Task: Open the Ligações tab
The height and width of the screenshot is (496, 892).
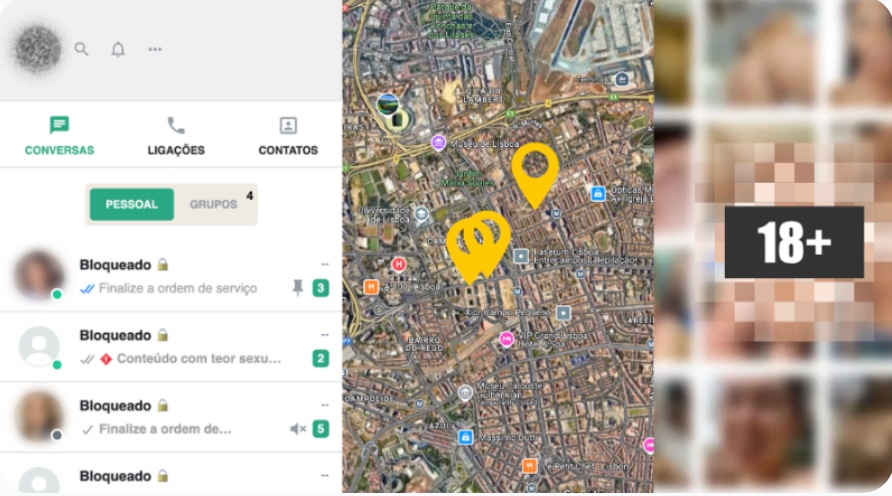Action: tap(176, 136)
